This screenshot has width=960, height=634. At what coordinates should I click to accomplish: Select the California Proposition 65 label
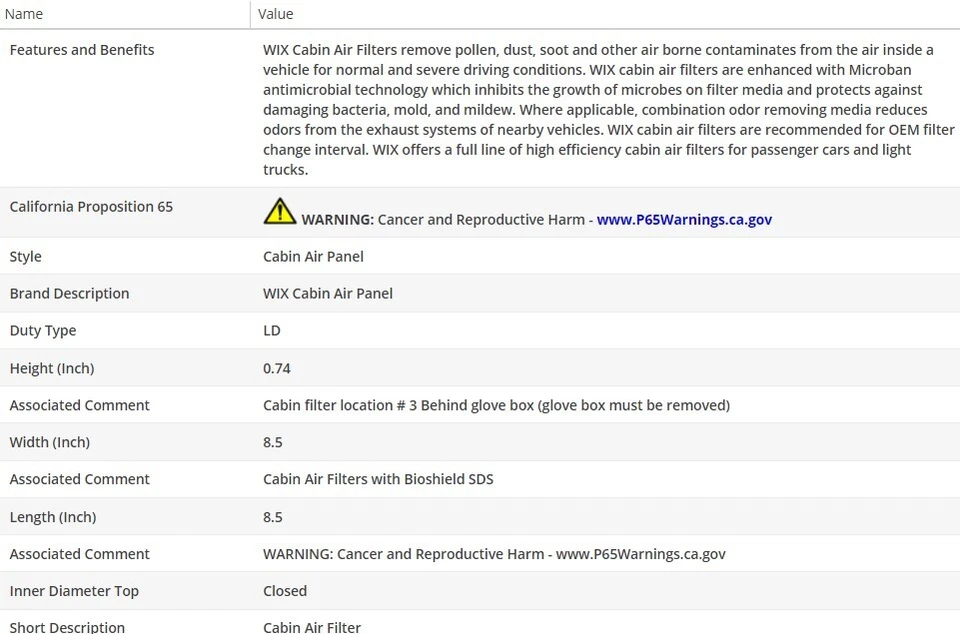pos(91,207)
